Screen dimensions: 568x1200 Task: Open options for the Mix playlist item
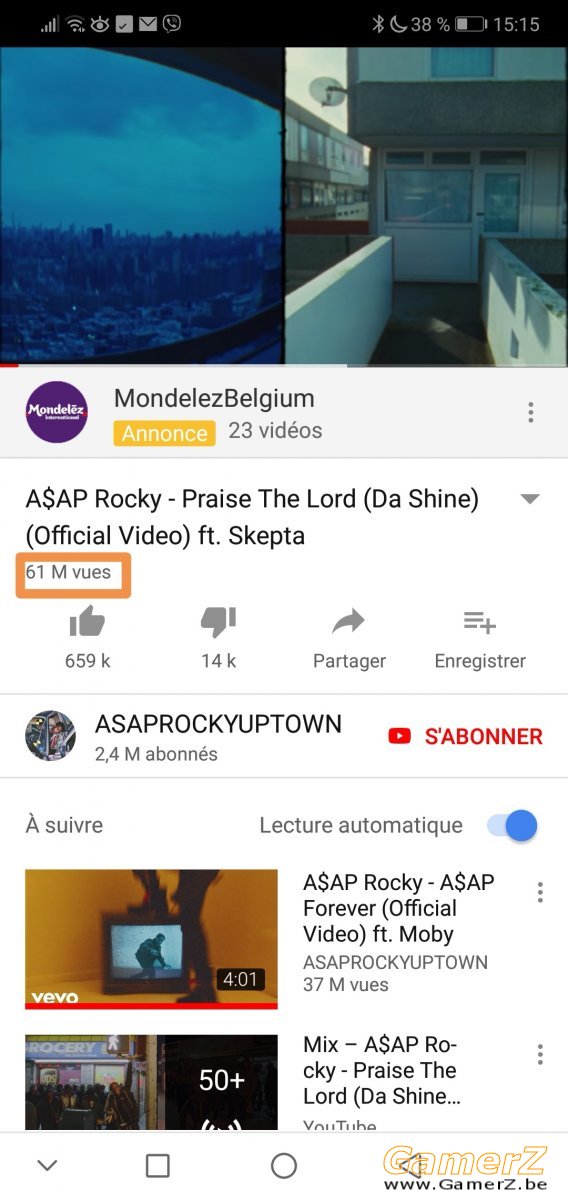540,1054
